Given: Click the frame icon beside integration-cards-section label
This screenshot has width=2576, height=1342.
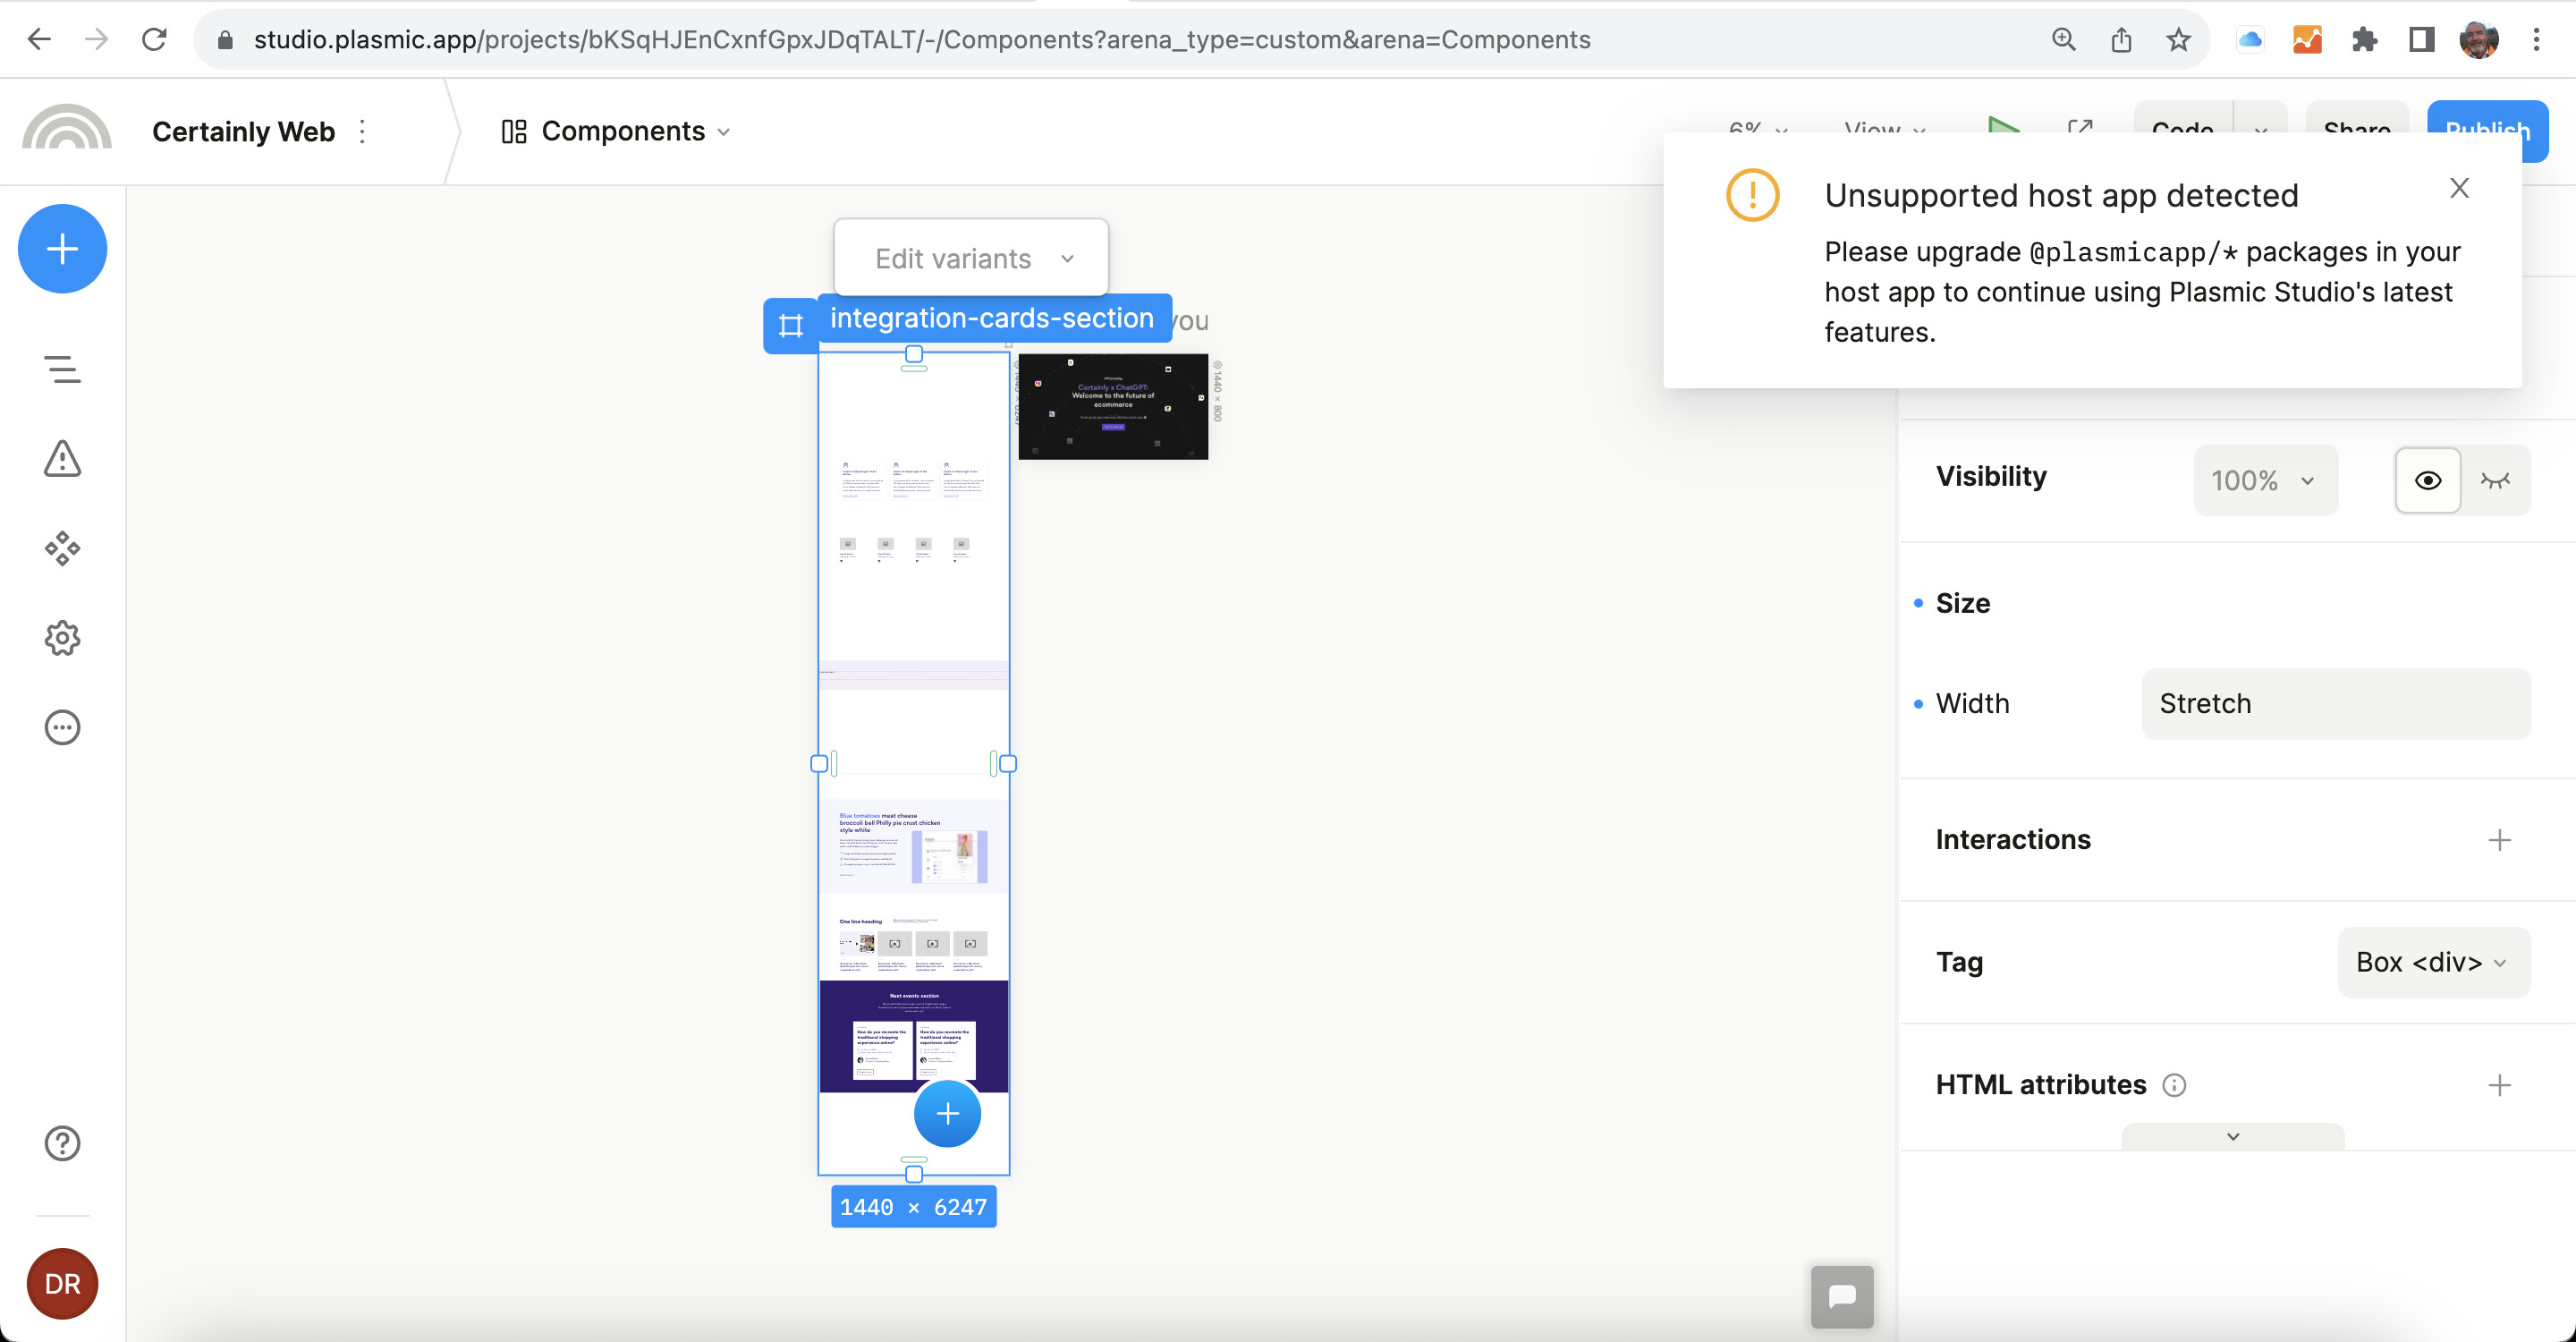Looking at the screenshot, I should 790,325.
